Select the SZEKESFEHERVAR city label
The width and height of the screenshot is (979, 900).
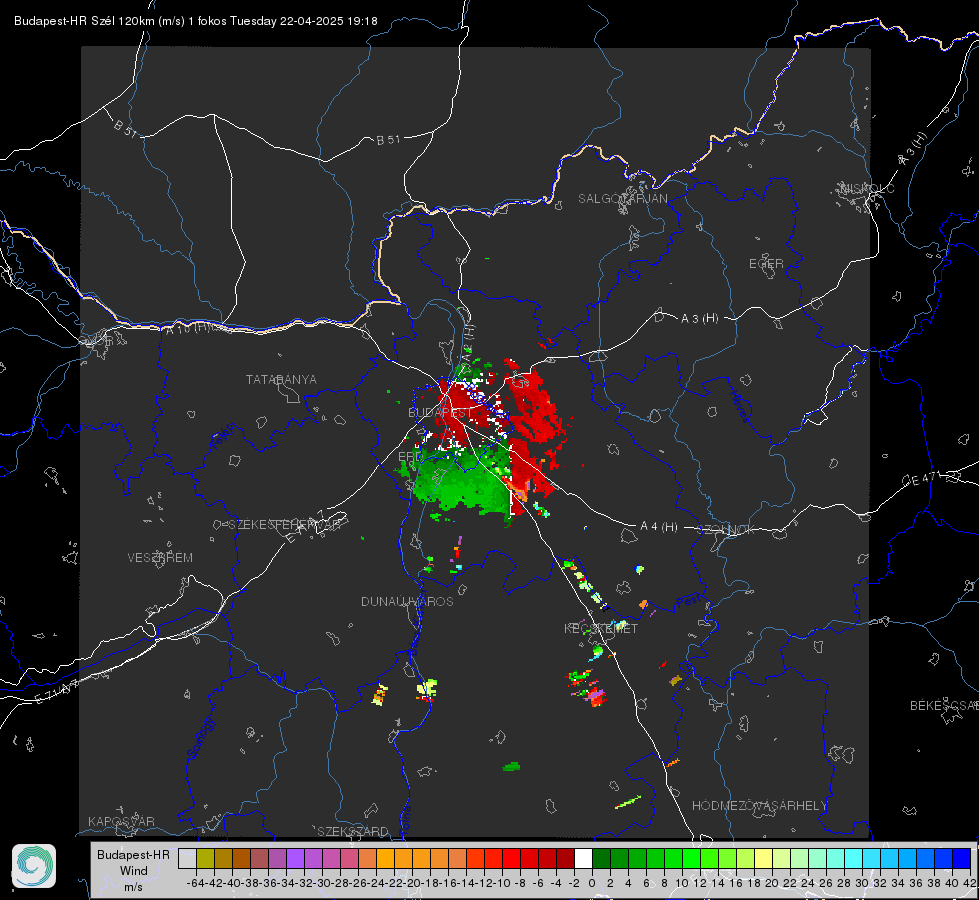pyautogui.click(x=285, y=525)
